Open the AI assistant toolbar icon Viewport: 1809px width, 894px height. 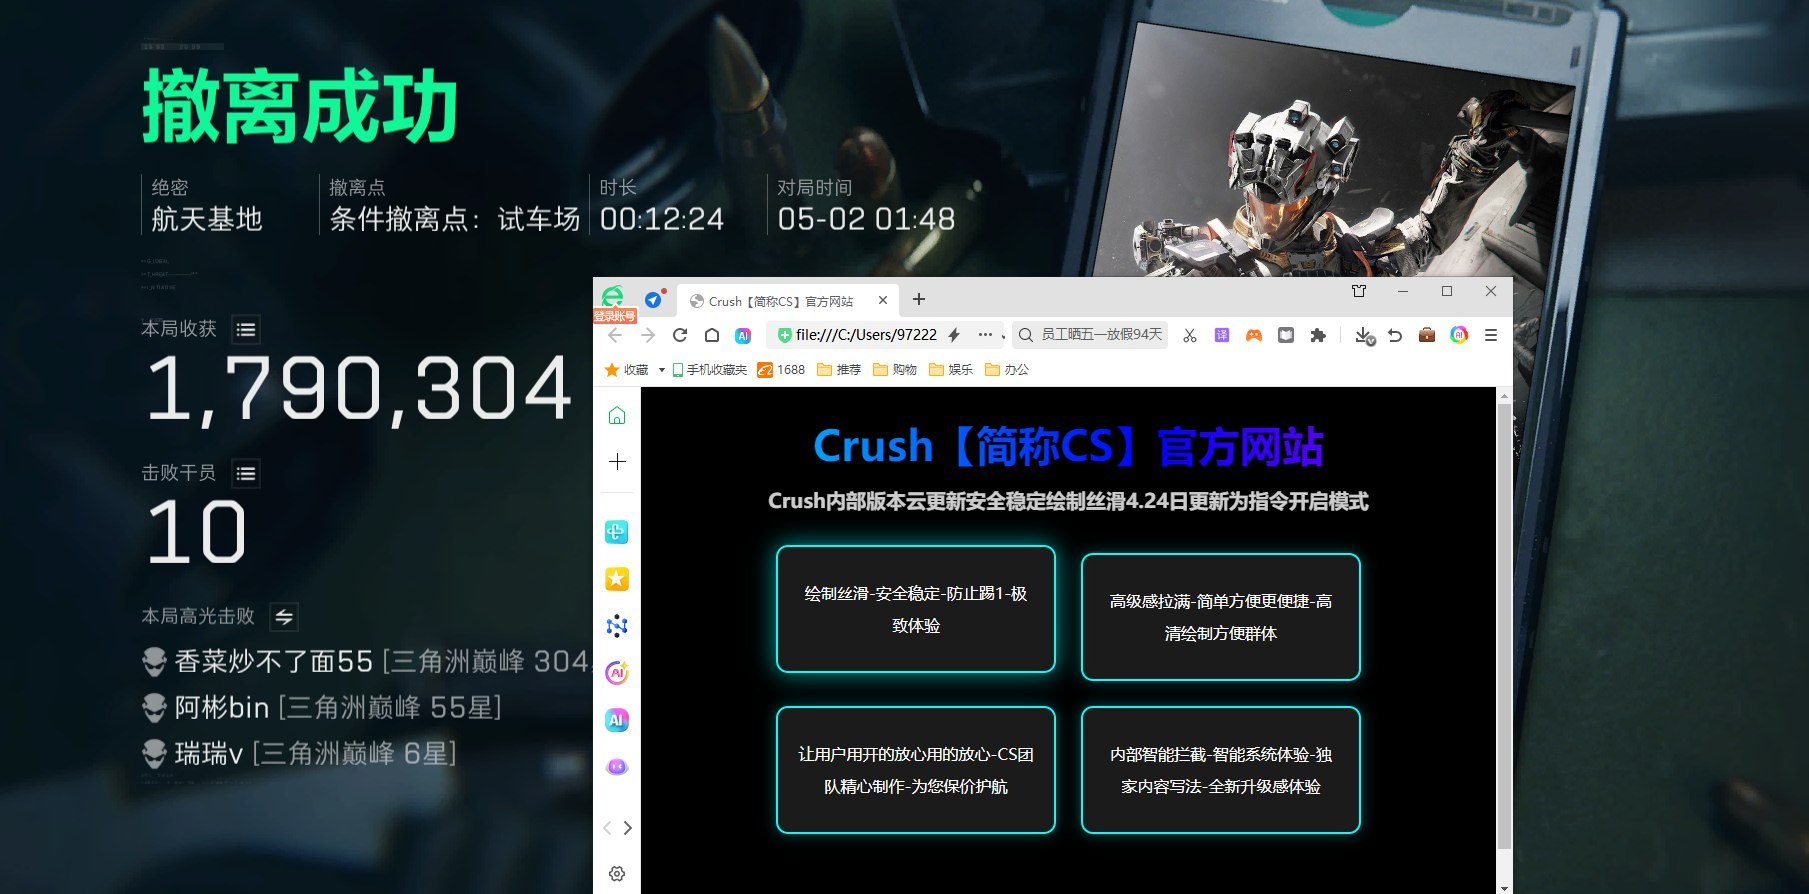pyautogui.click(x=743, y=335)
